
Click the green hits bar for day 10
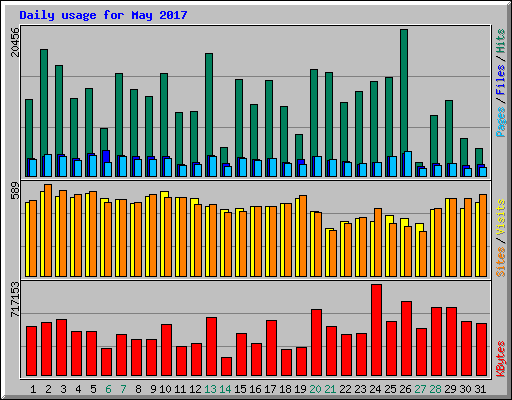[x=164, y=113]
